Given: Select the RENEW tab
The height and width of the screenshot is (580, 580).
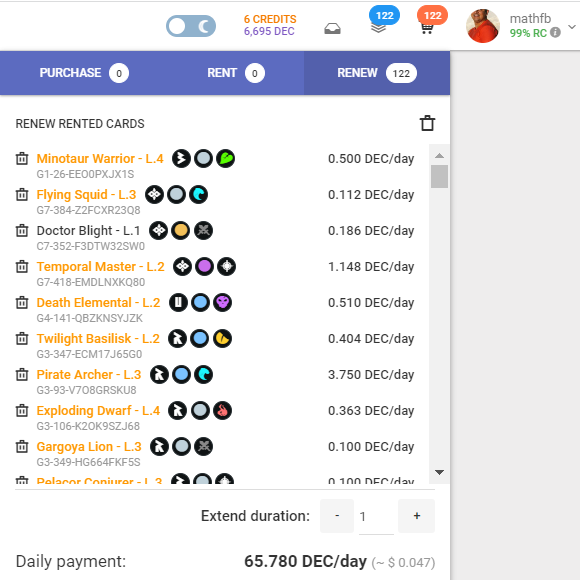Looking at the screenshot, I should tap(377, 73).
